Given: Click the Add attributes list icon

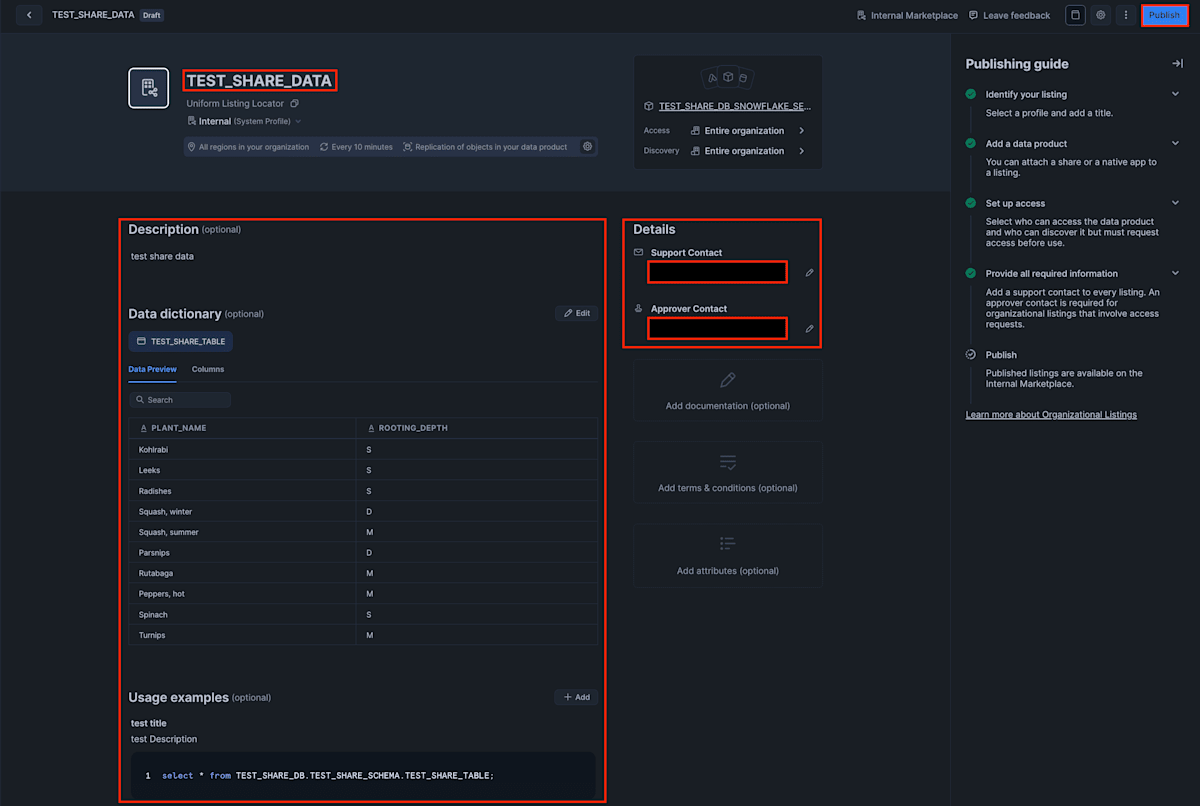Looking at the screenshot, I should coord(727,544).
